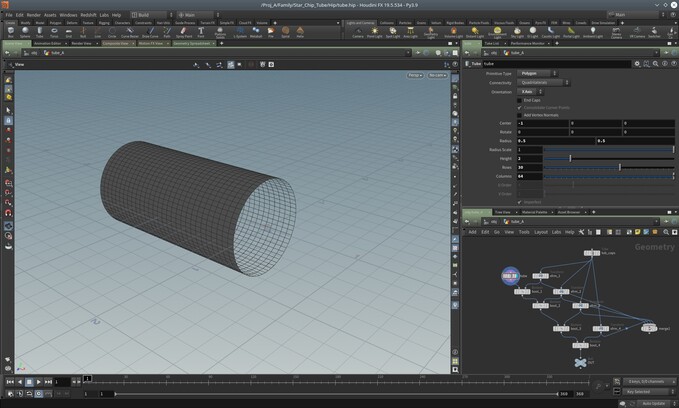Add a Camera from the Lights shelf
679x408 pixels.
[358, 32]
